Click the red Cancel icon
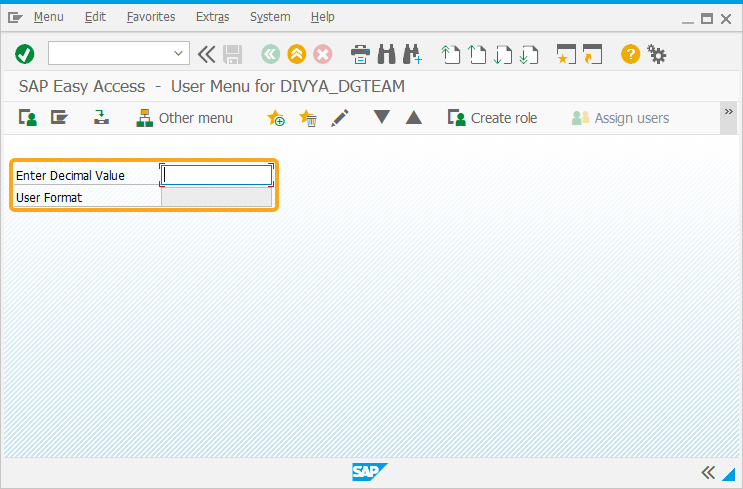Viewport: 743px width, 489px height. [x=323, y=54]
